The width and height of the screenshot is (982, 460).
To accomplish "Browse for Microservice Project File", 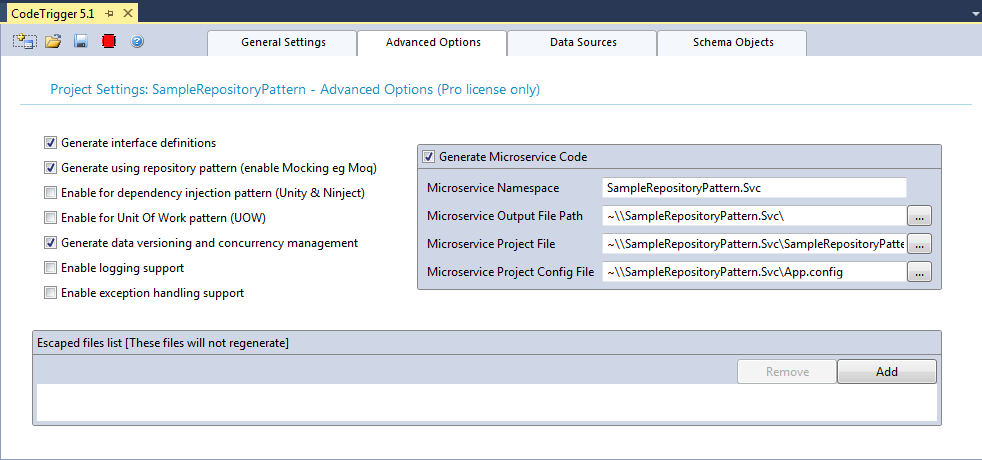I will click(919, 244).
